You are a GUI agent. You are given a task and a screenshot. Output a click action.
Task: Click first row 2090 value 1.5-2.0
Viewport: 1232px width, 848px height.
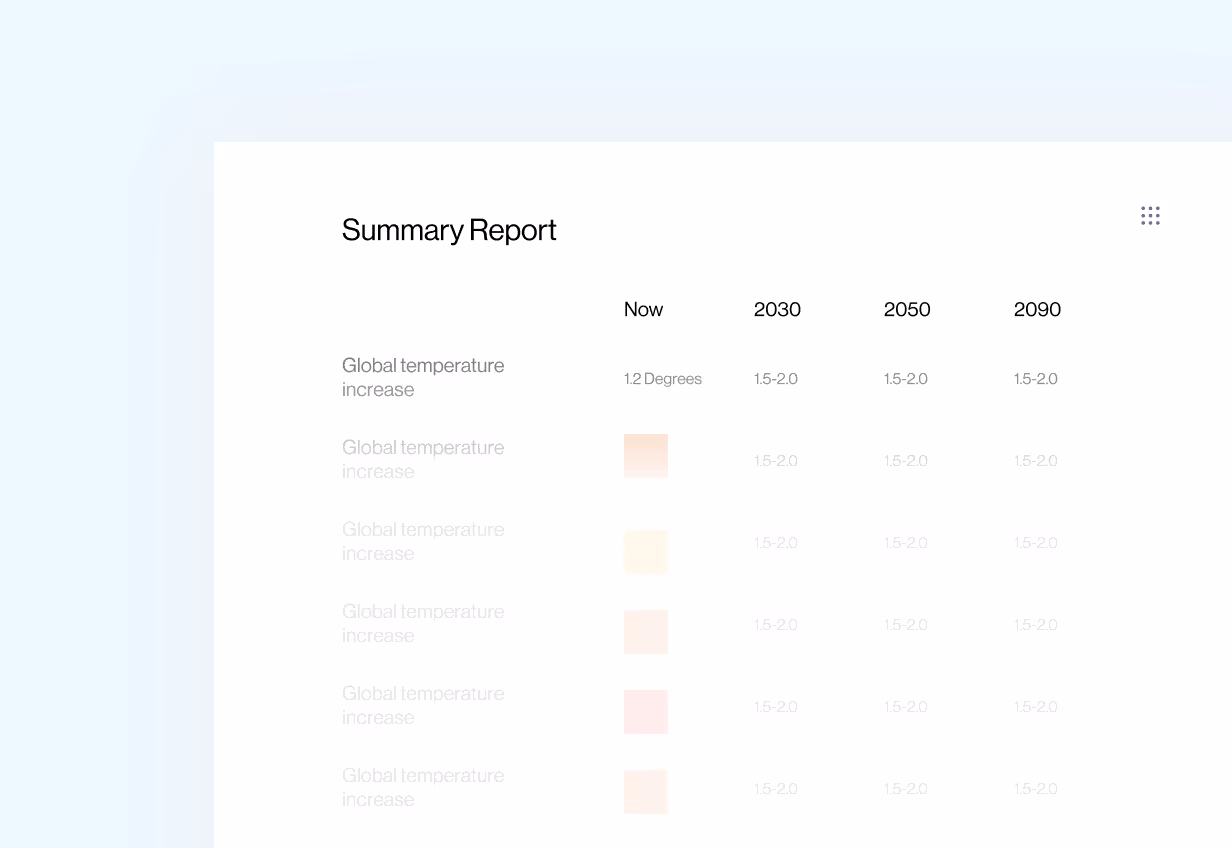pyautogui.click(x=1036, y=379)
